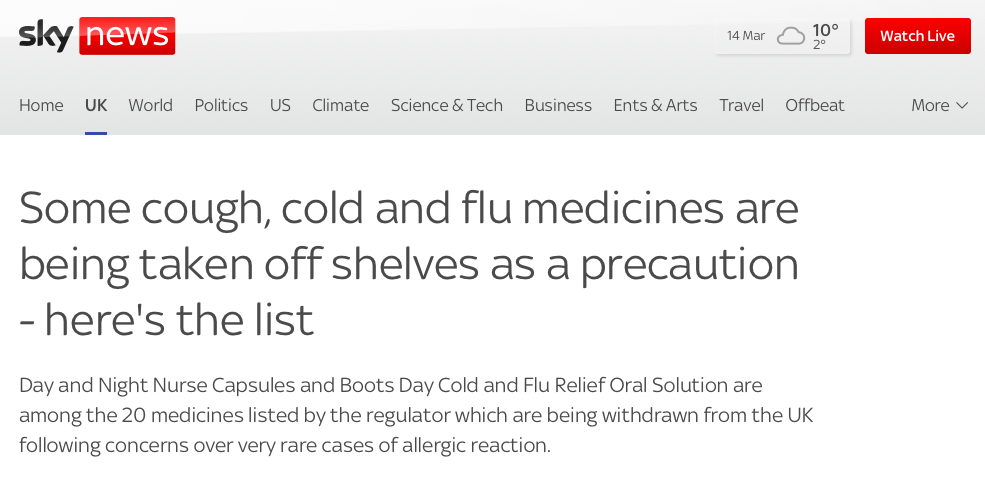Open the Home section
Viewport: 985px width, 482px height.
pos(41,105)
